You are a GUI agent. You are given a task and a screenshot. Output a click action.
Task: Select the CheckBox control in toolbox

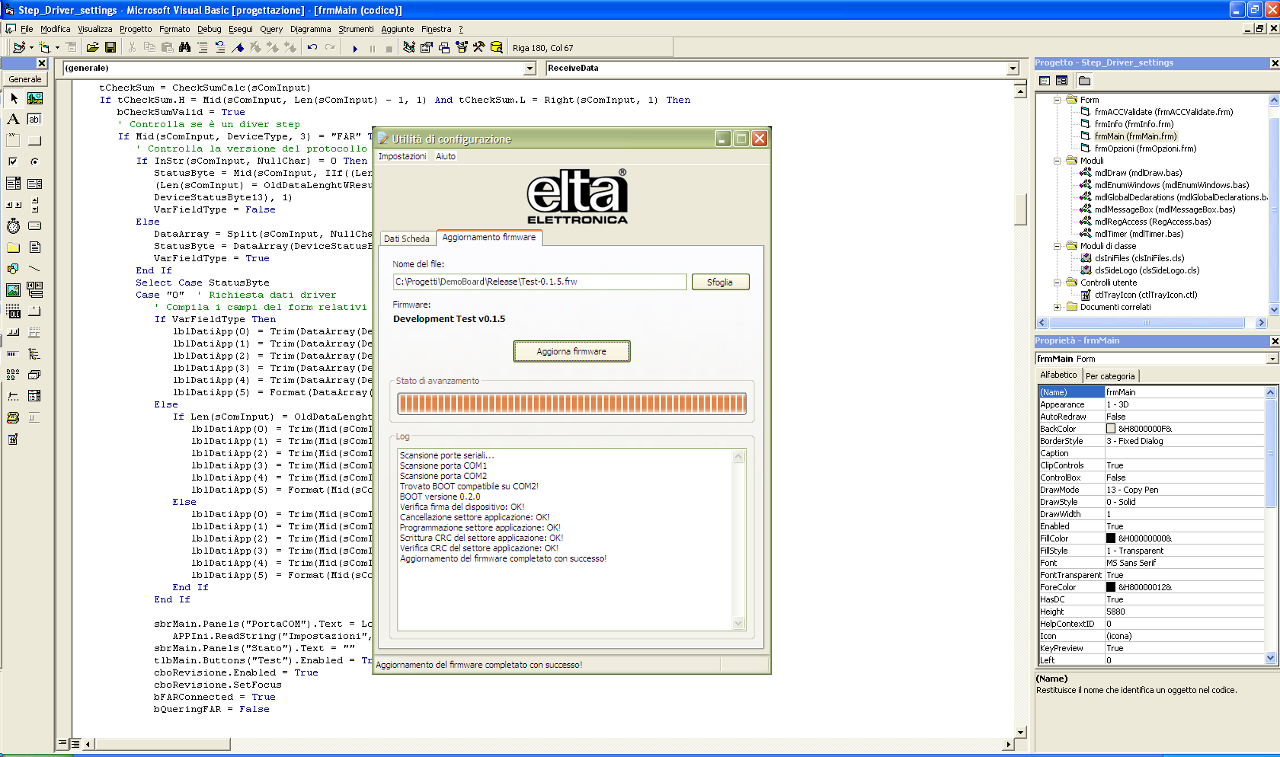coord(13,161)
